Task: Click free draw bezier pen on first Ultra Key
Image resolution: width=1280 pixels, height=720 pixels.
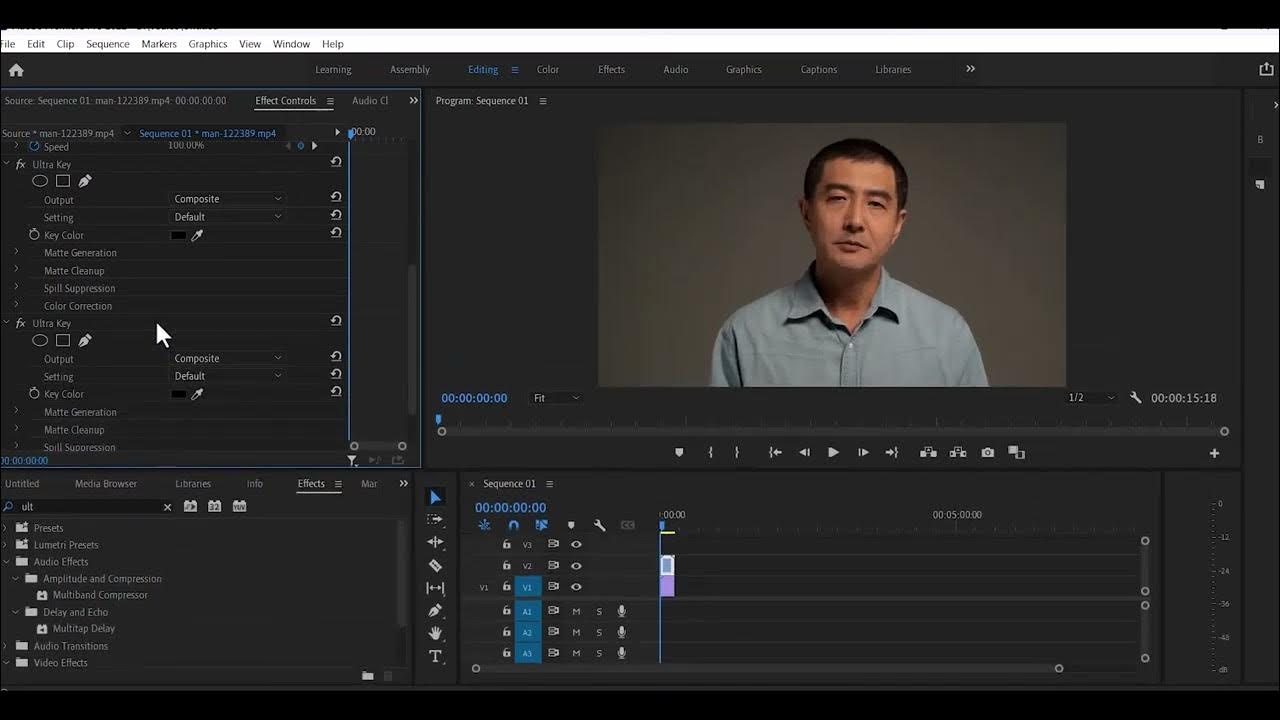Action: (85, 182)
